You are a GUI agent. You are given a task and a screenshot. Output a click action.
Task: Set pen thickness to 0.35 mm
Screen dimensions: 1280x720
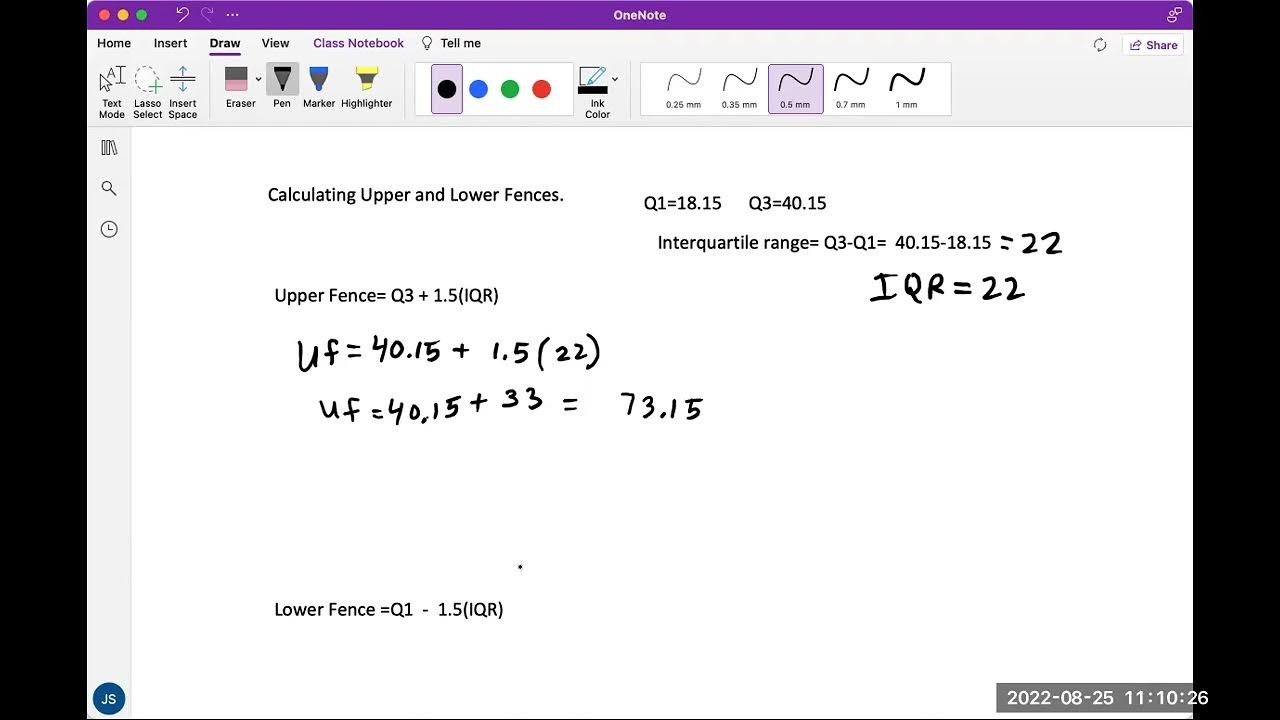740,89
